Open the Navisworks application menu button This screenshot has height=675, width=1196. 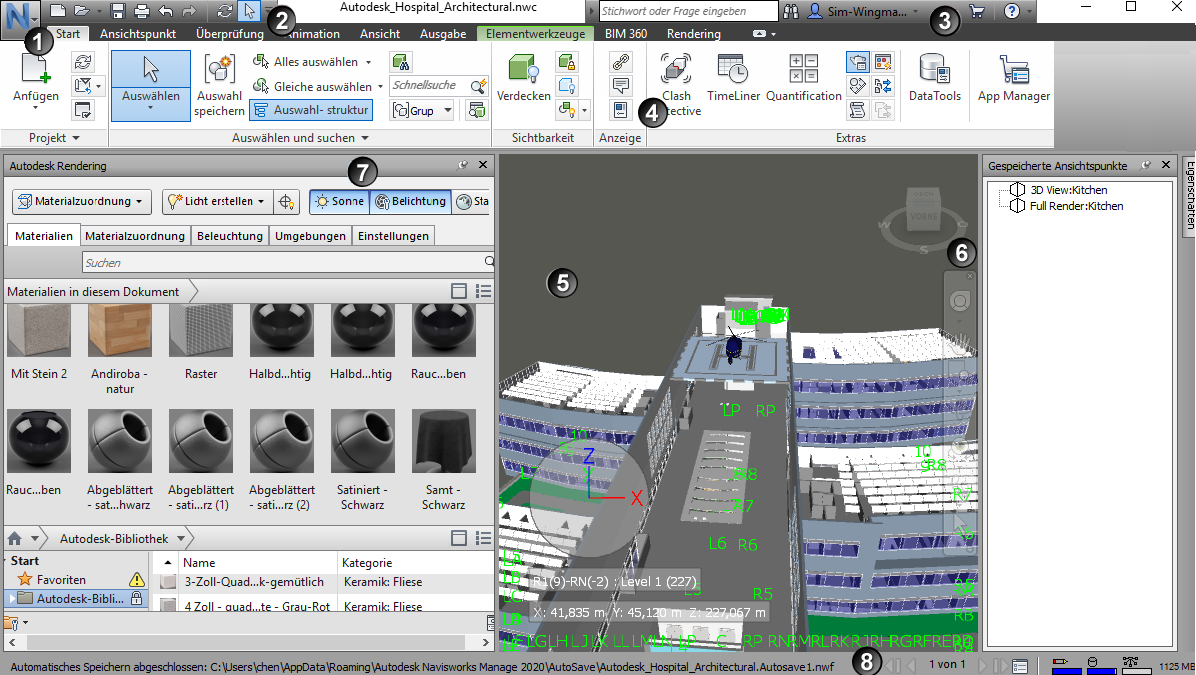coord(21,18)
